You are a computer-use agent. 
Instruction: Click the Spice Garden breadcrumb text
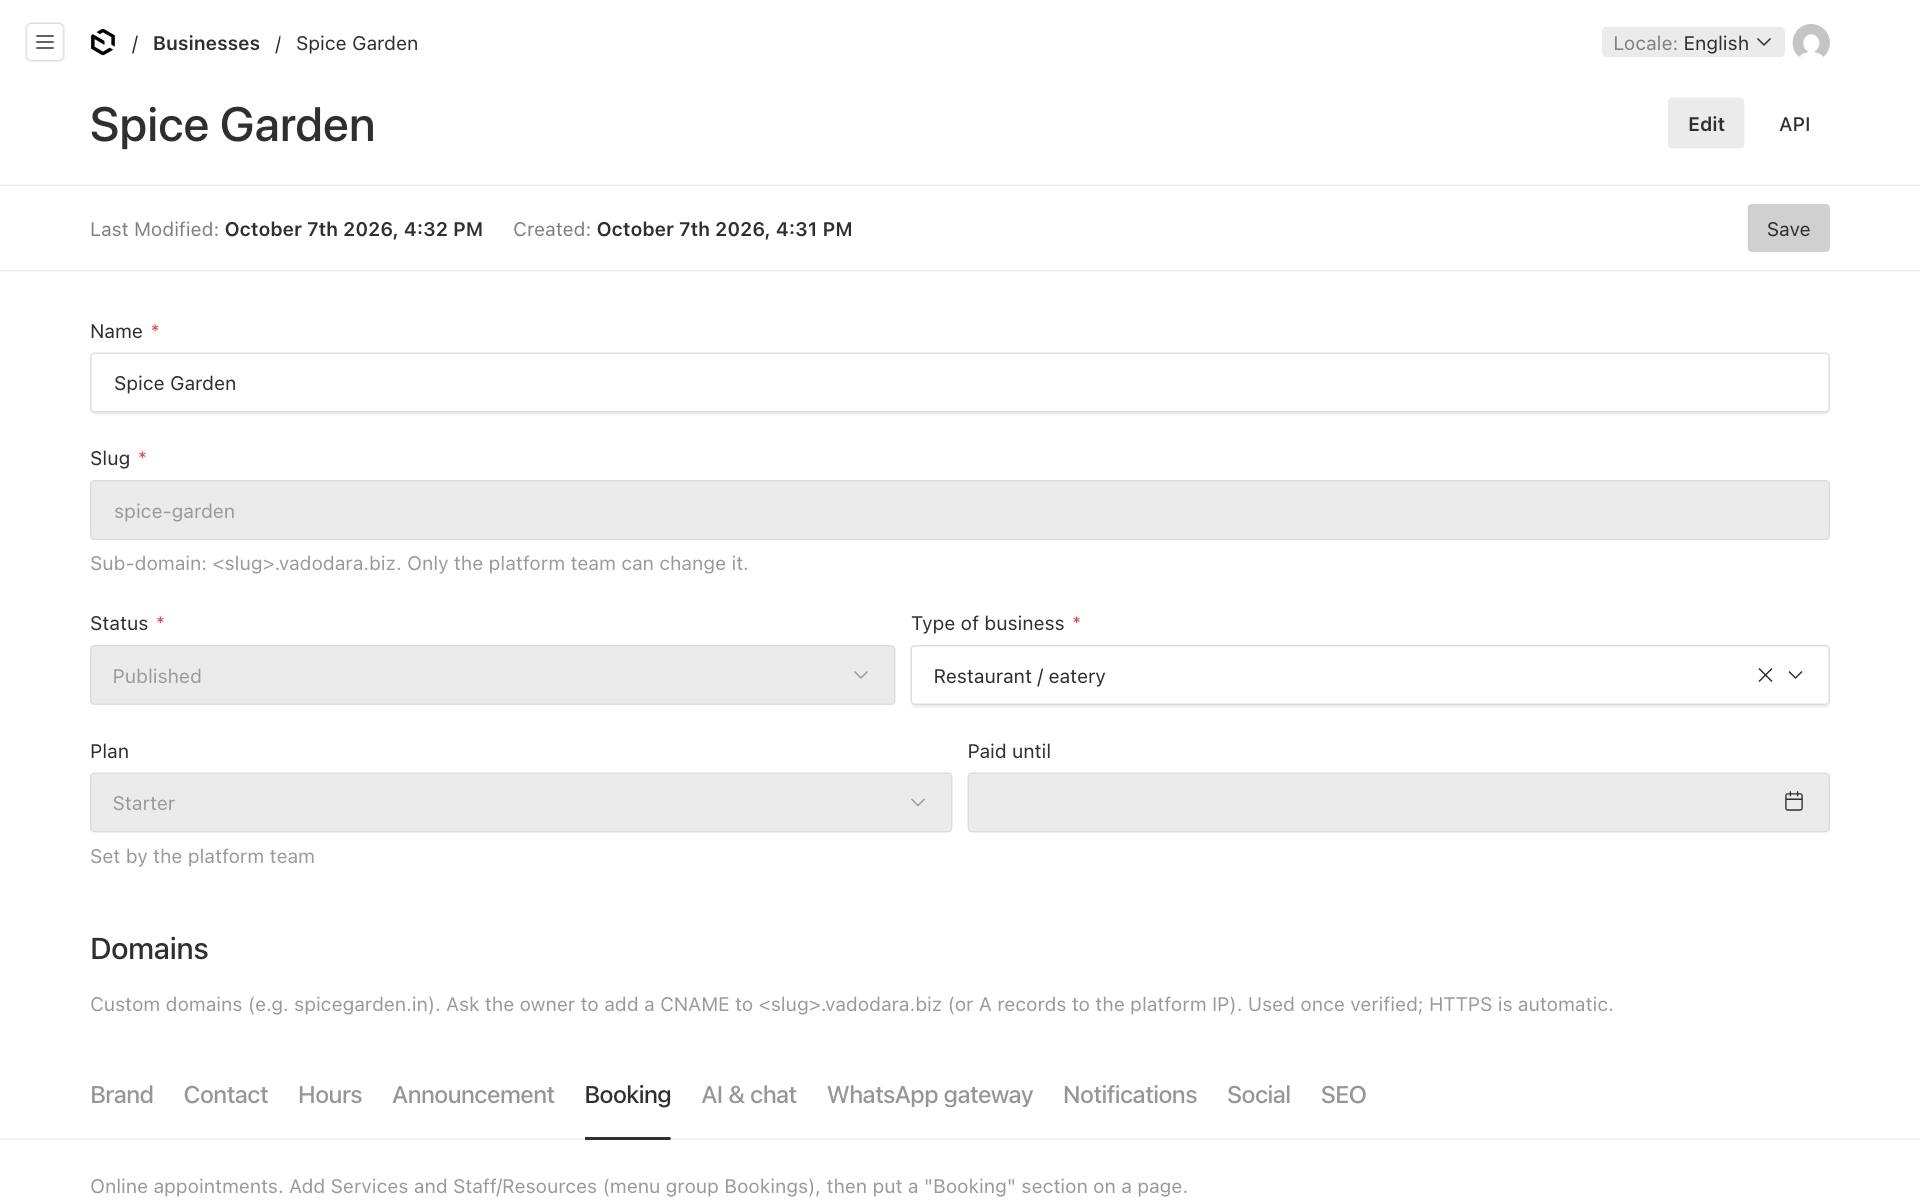point(357,43)
